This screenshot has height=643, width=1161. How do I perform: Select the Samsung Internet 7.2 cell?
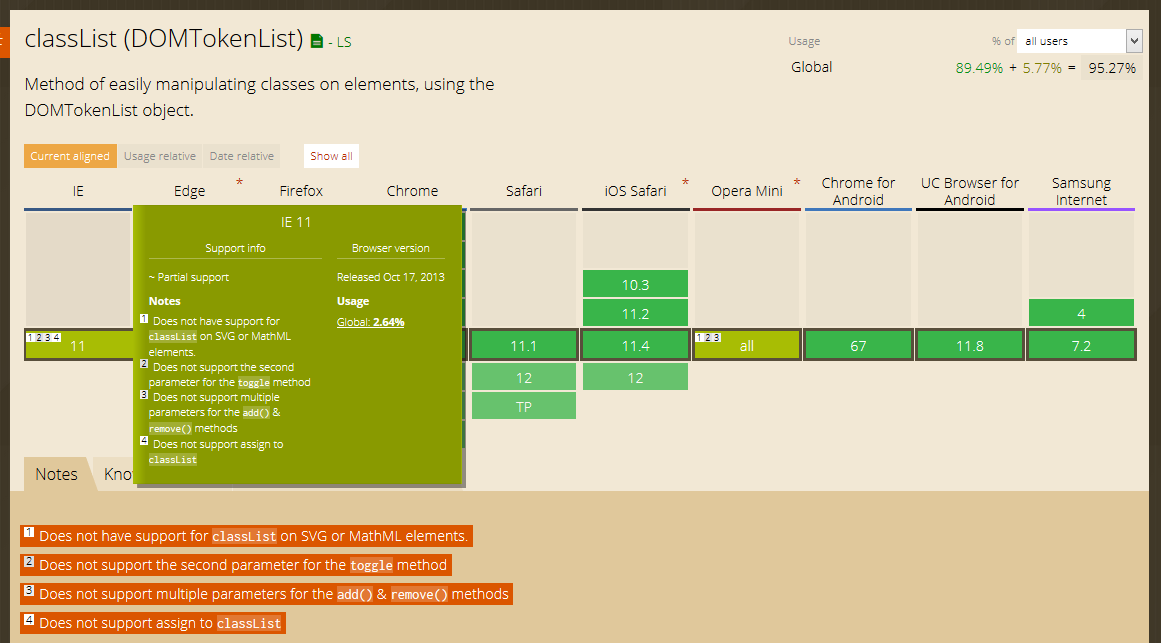pyautogui.click(x=1081, y=346)
